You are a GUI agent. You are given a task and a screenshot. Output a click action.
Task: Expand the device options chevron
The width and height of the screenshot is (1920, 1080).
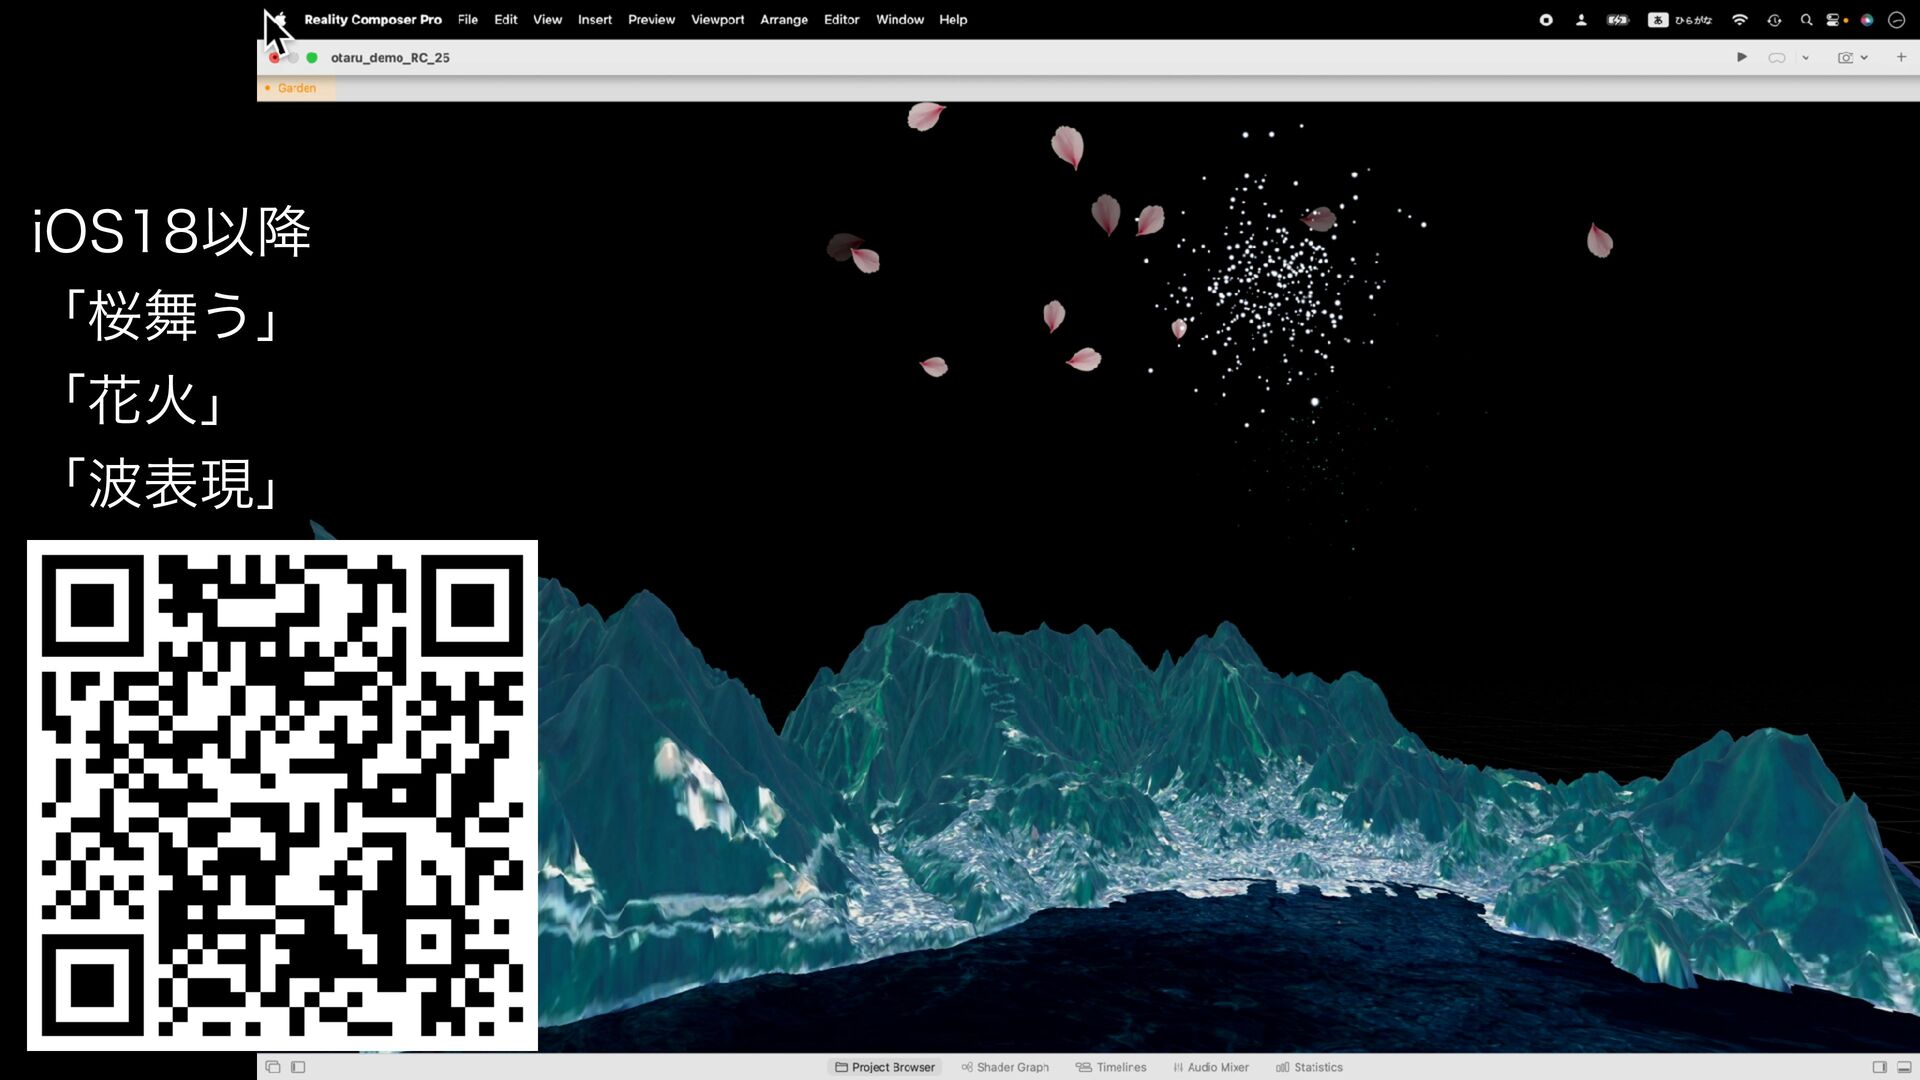click(1805, 58)
